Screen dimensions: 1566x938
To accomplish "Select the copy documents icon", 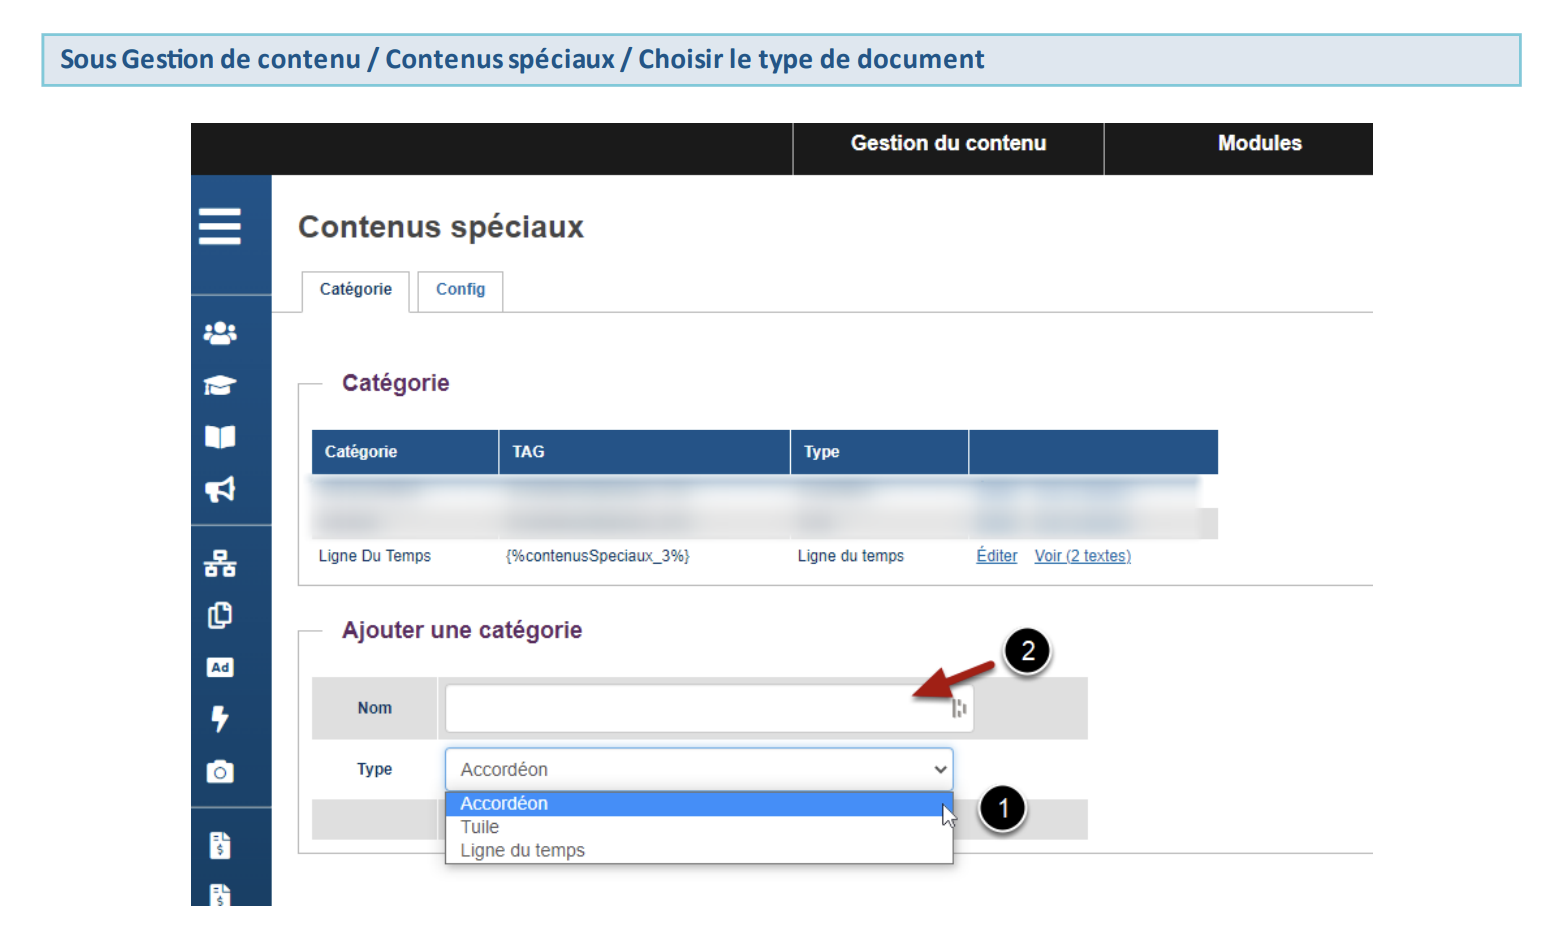I will [220, 615].
